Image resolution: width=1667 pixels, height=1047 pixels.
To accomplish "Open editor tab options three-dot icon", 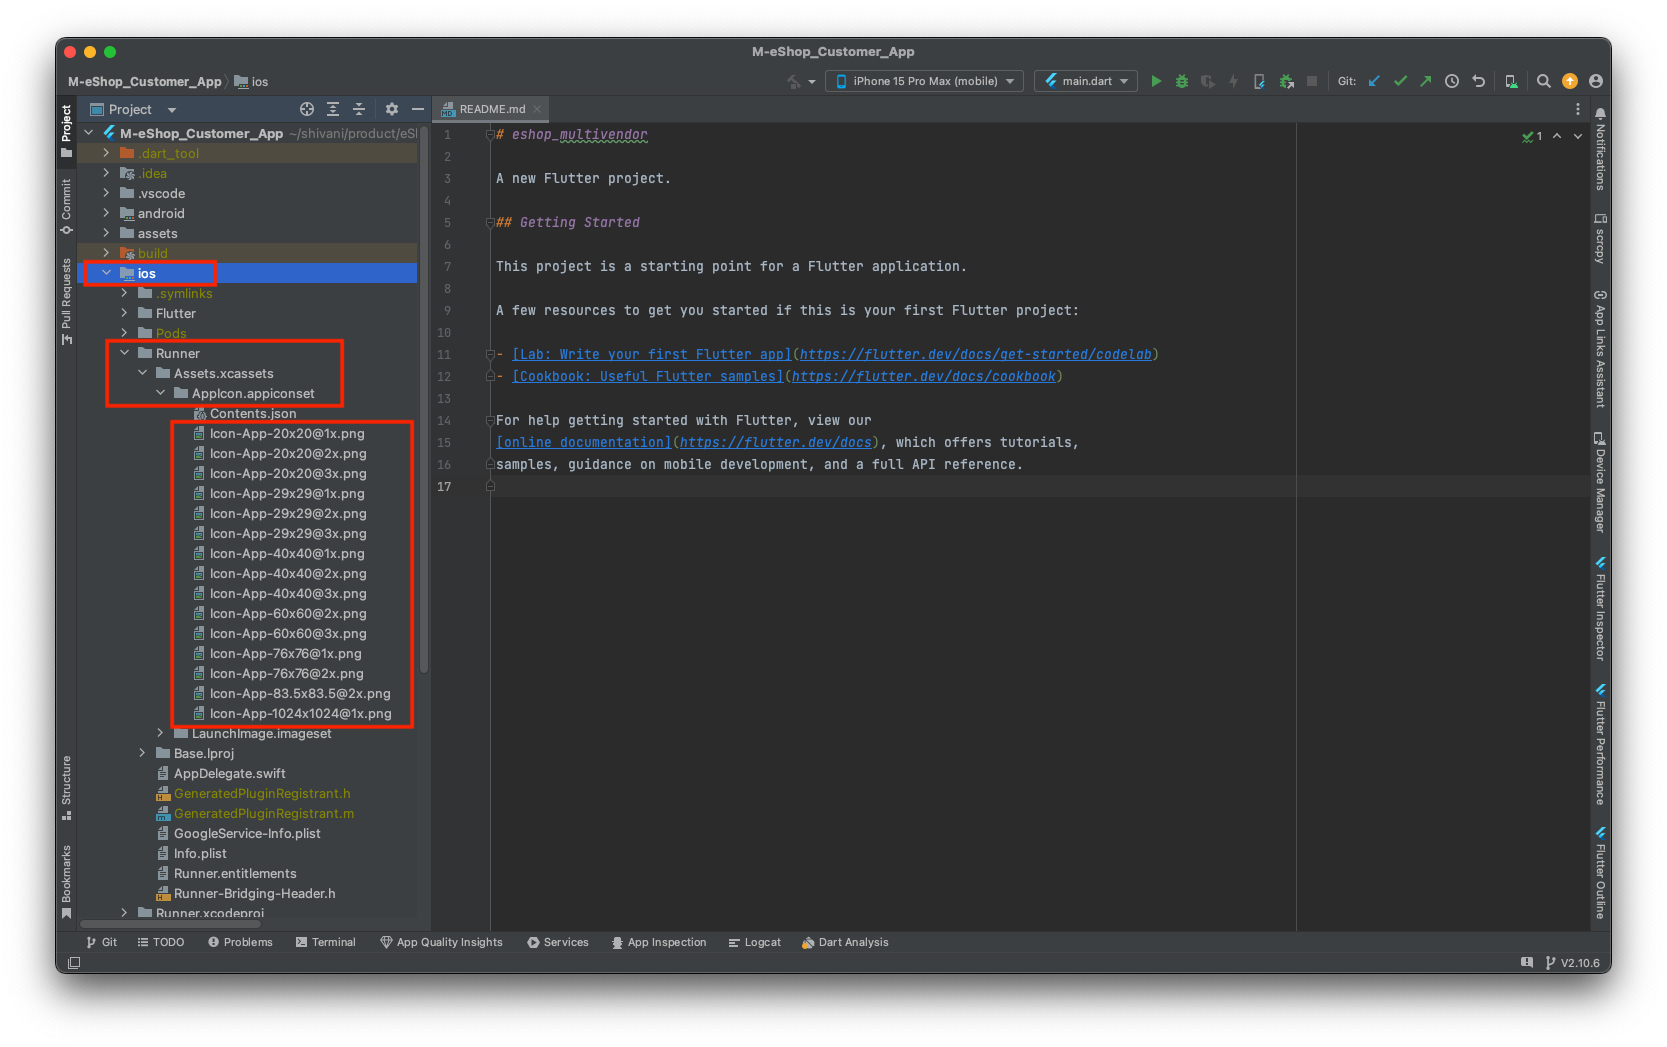I will click(1578, 109).
